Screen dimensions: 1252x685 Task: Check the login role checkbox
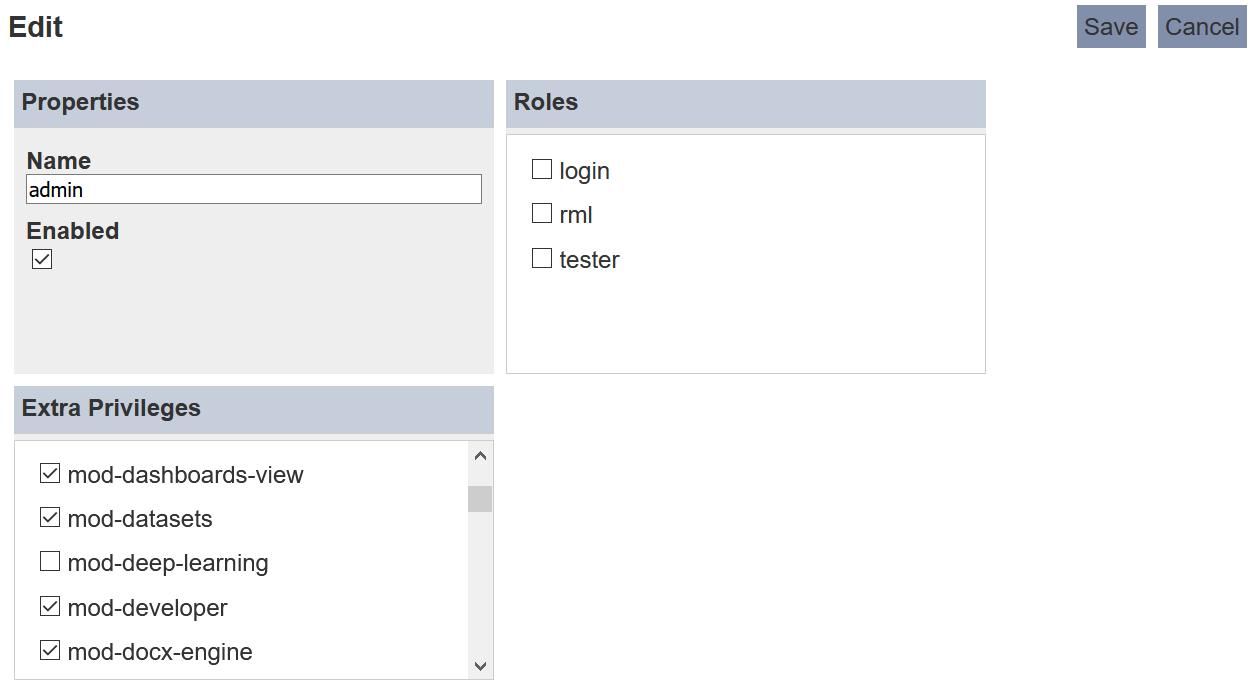point(542,169)
